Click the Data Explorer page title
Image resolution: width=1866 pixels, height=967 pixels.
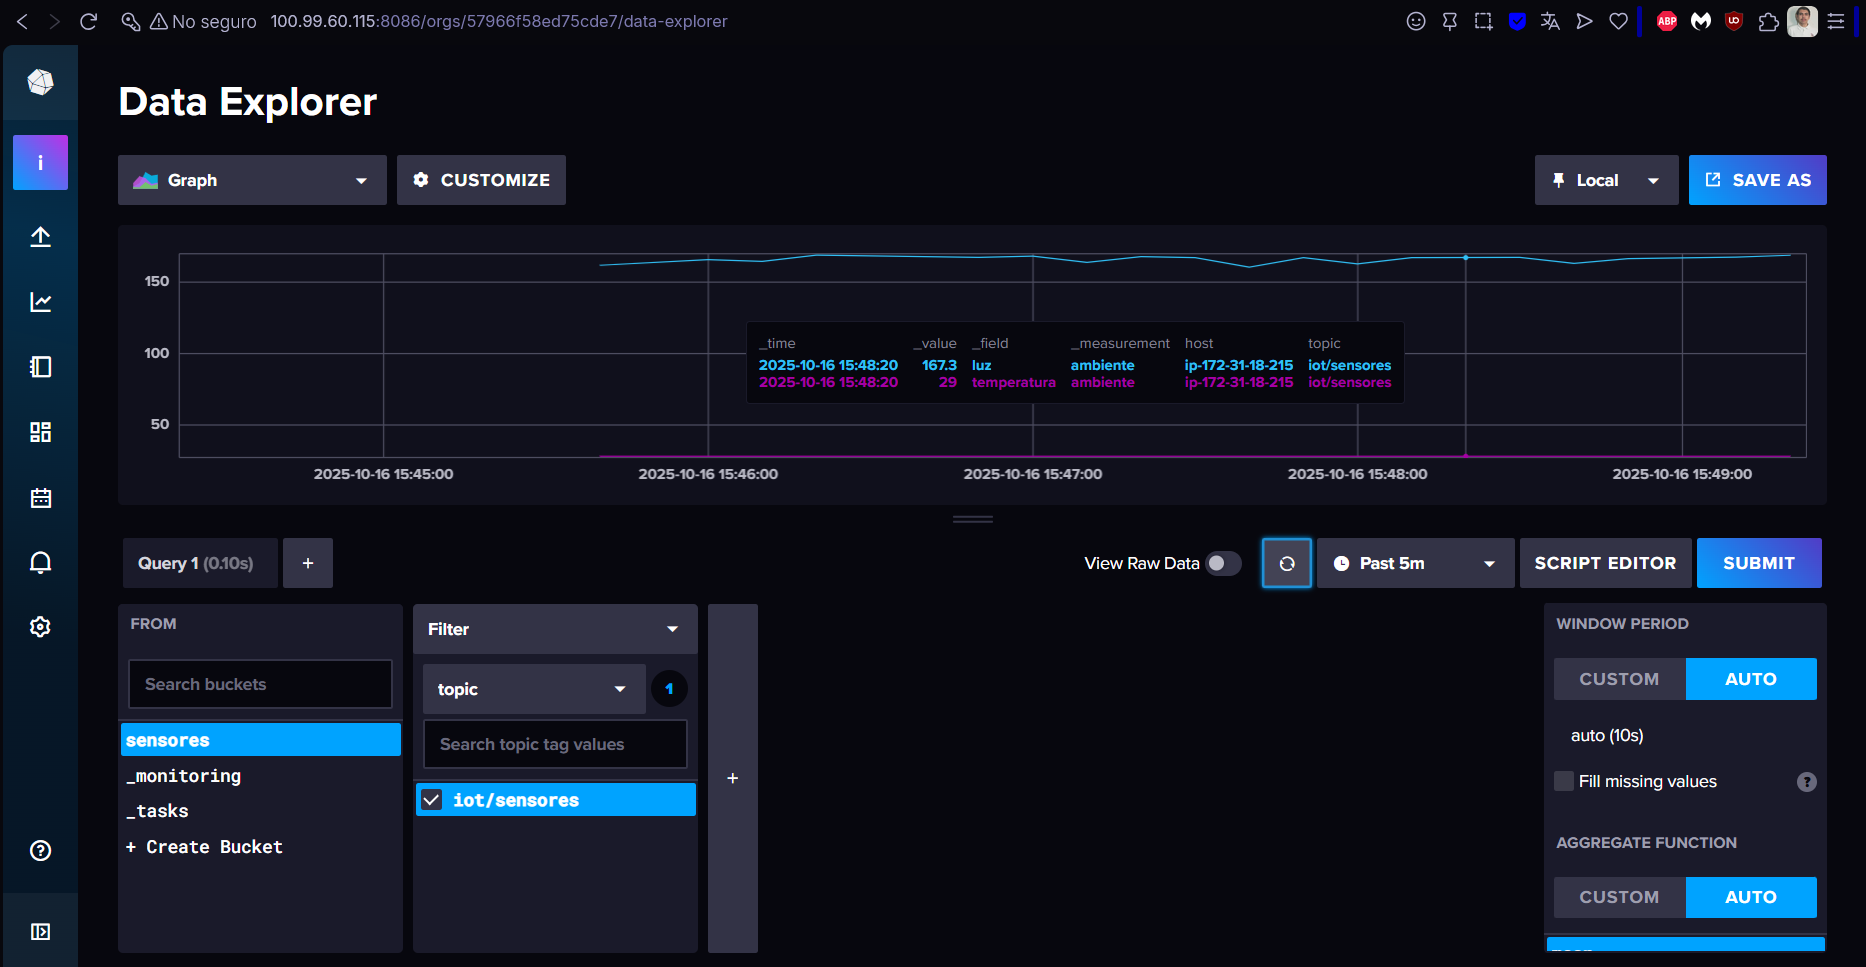pos(248,102)
